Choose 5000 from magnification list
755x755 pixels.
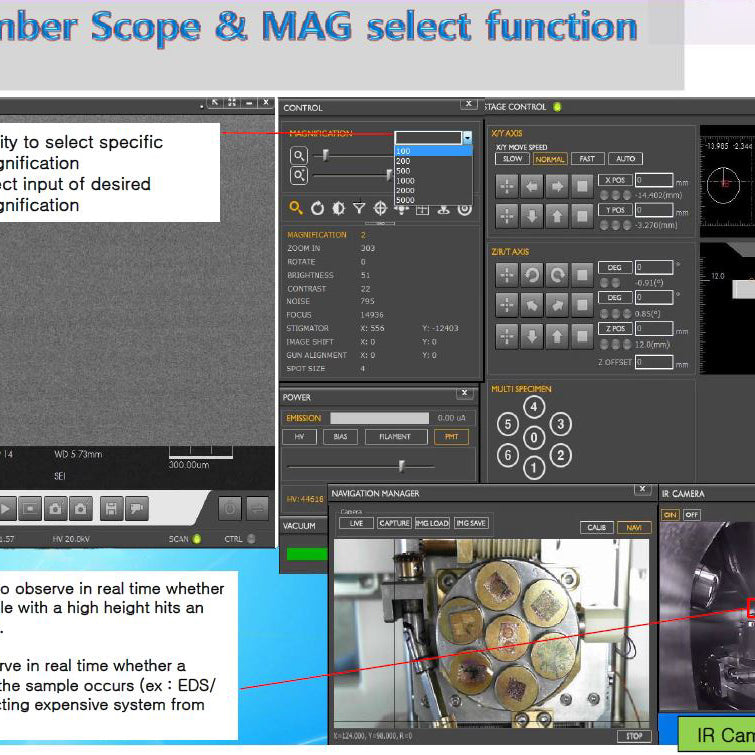433,200
